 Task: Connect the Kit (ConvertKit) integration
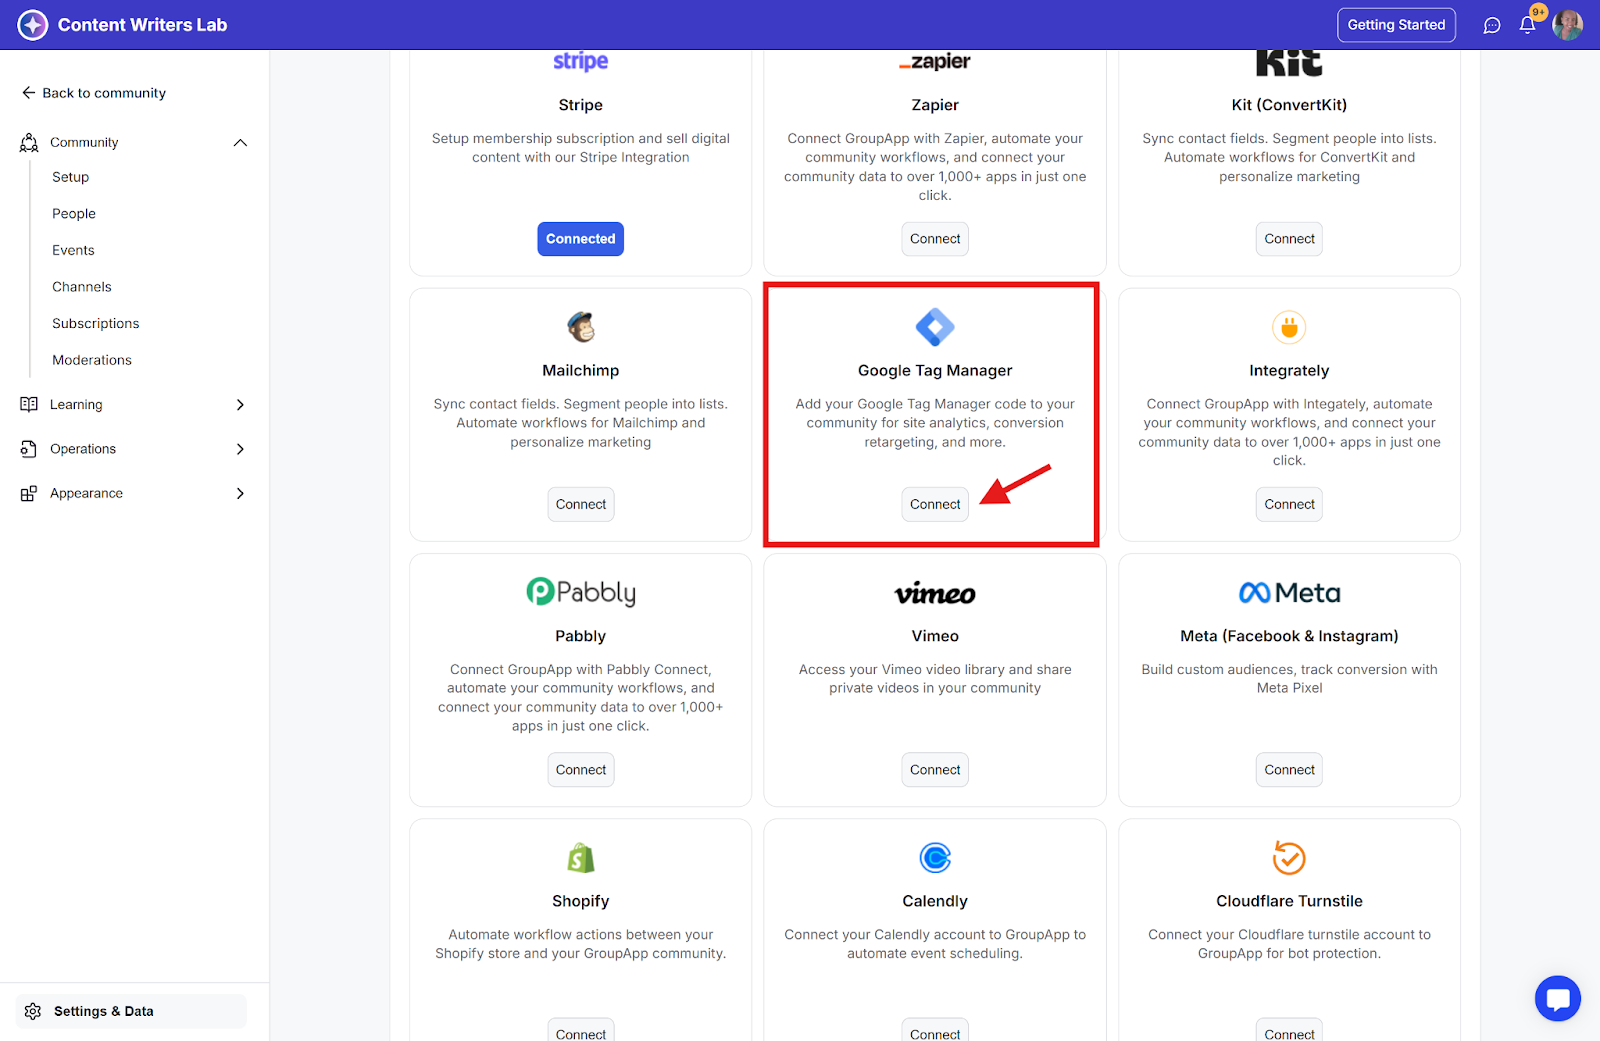click(x=1289, y=239)
